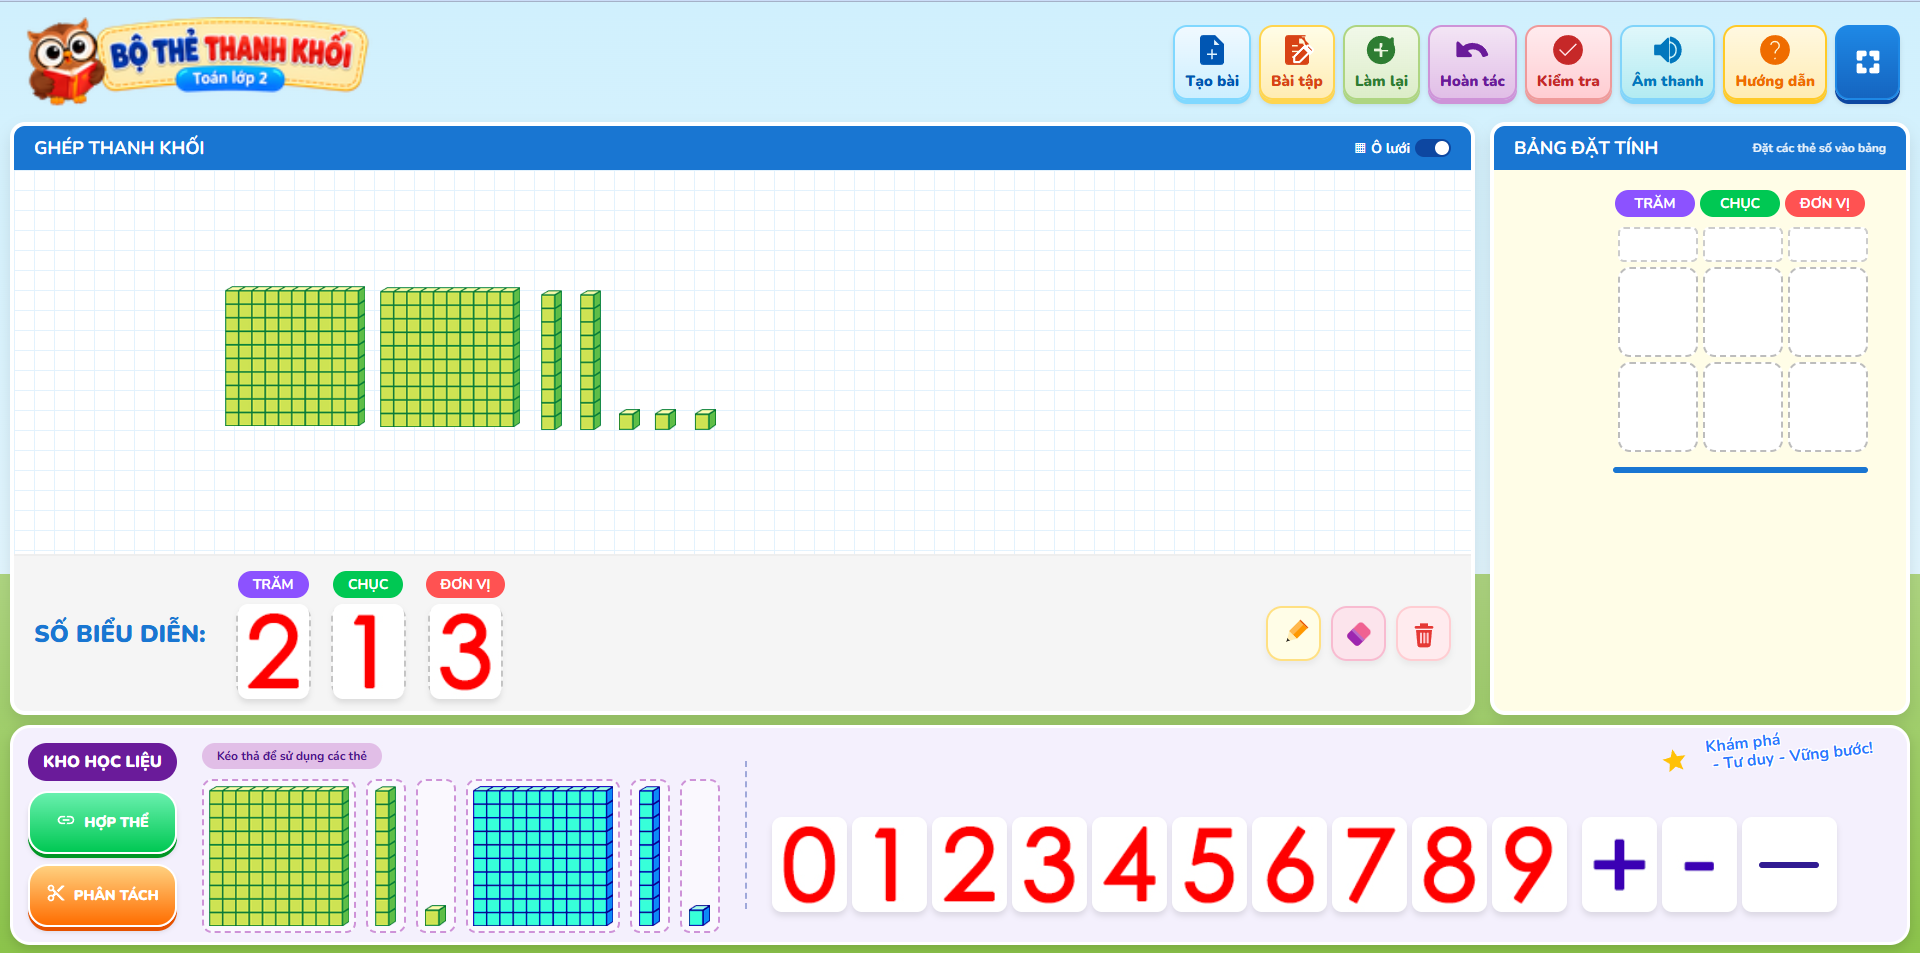Image resolution: width=1920 pixels, height=953 pixels.
Task: Click the trash delete icon
Action: click(x=1424, y=634)
